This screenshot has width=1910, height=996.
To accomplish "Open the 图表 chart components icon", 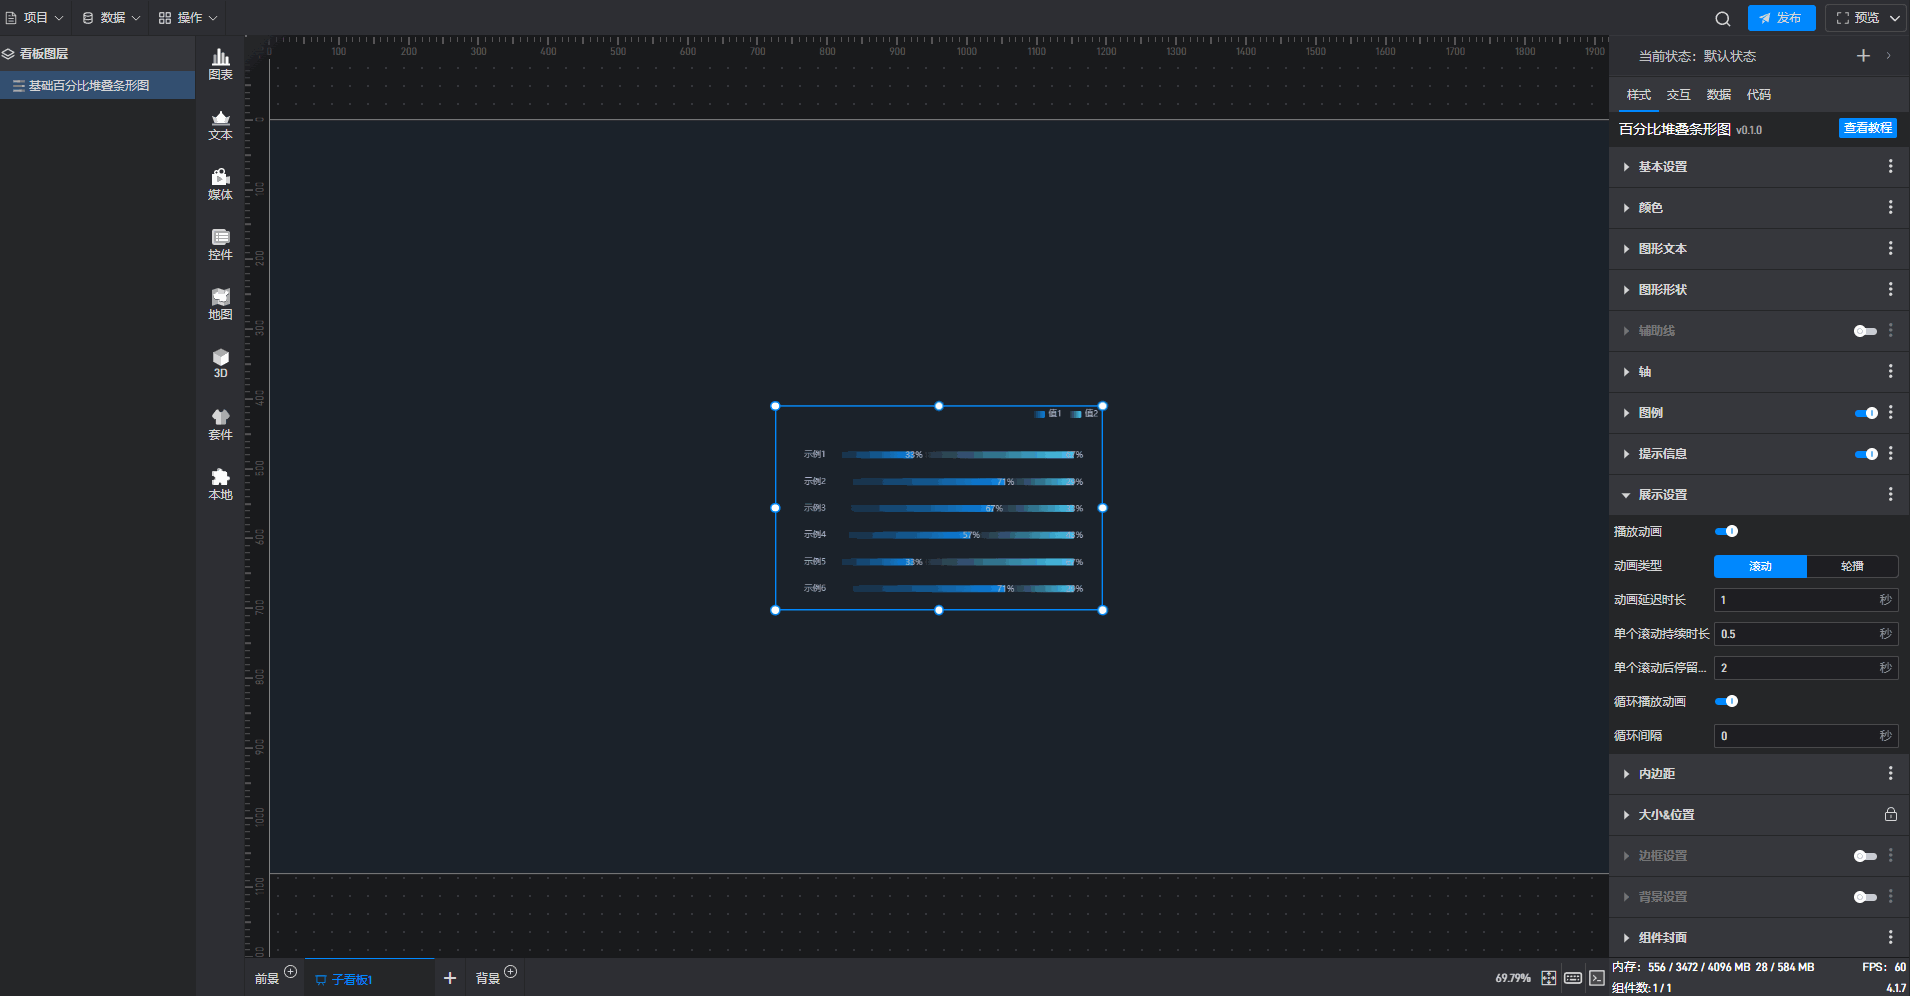I will 220,64.
